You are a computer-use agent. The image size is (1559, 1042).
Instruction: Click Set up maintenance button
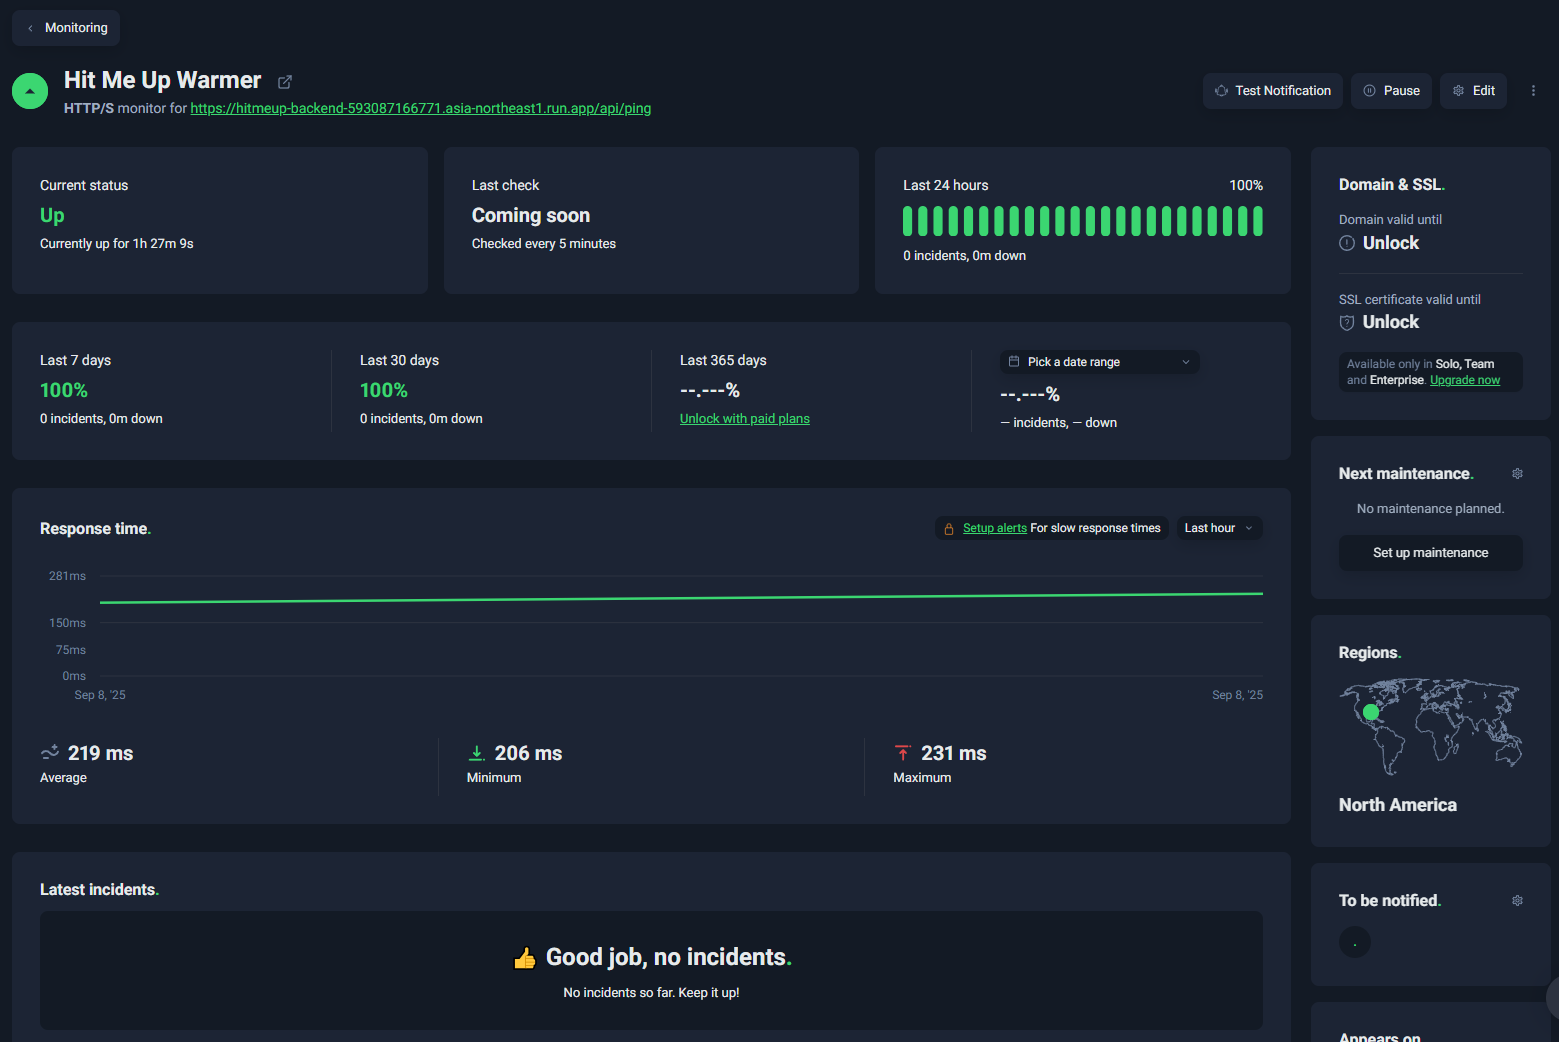pos(1430,553)
